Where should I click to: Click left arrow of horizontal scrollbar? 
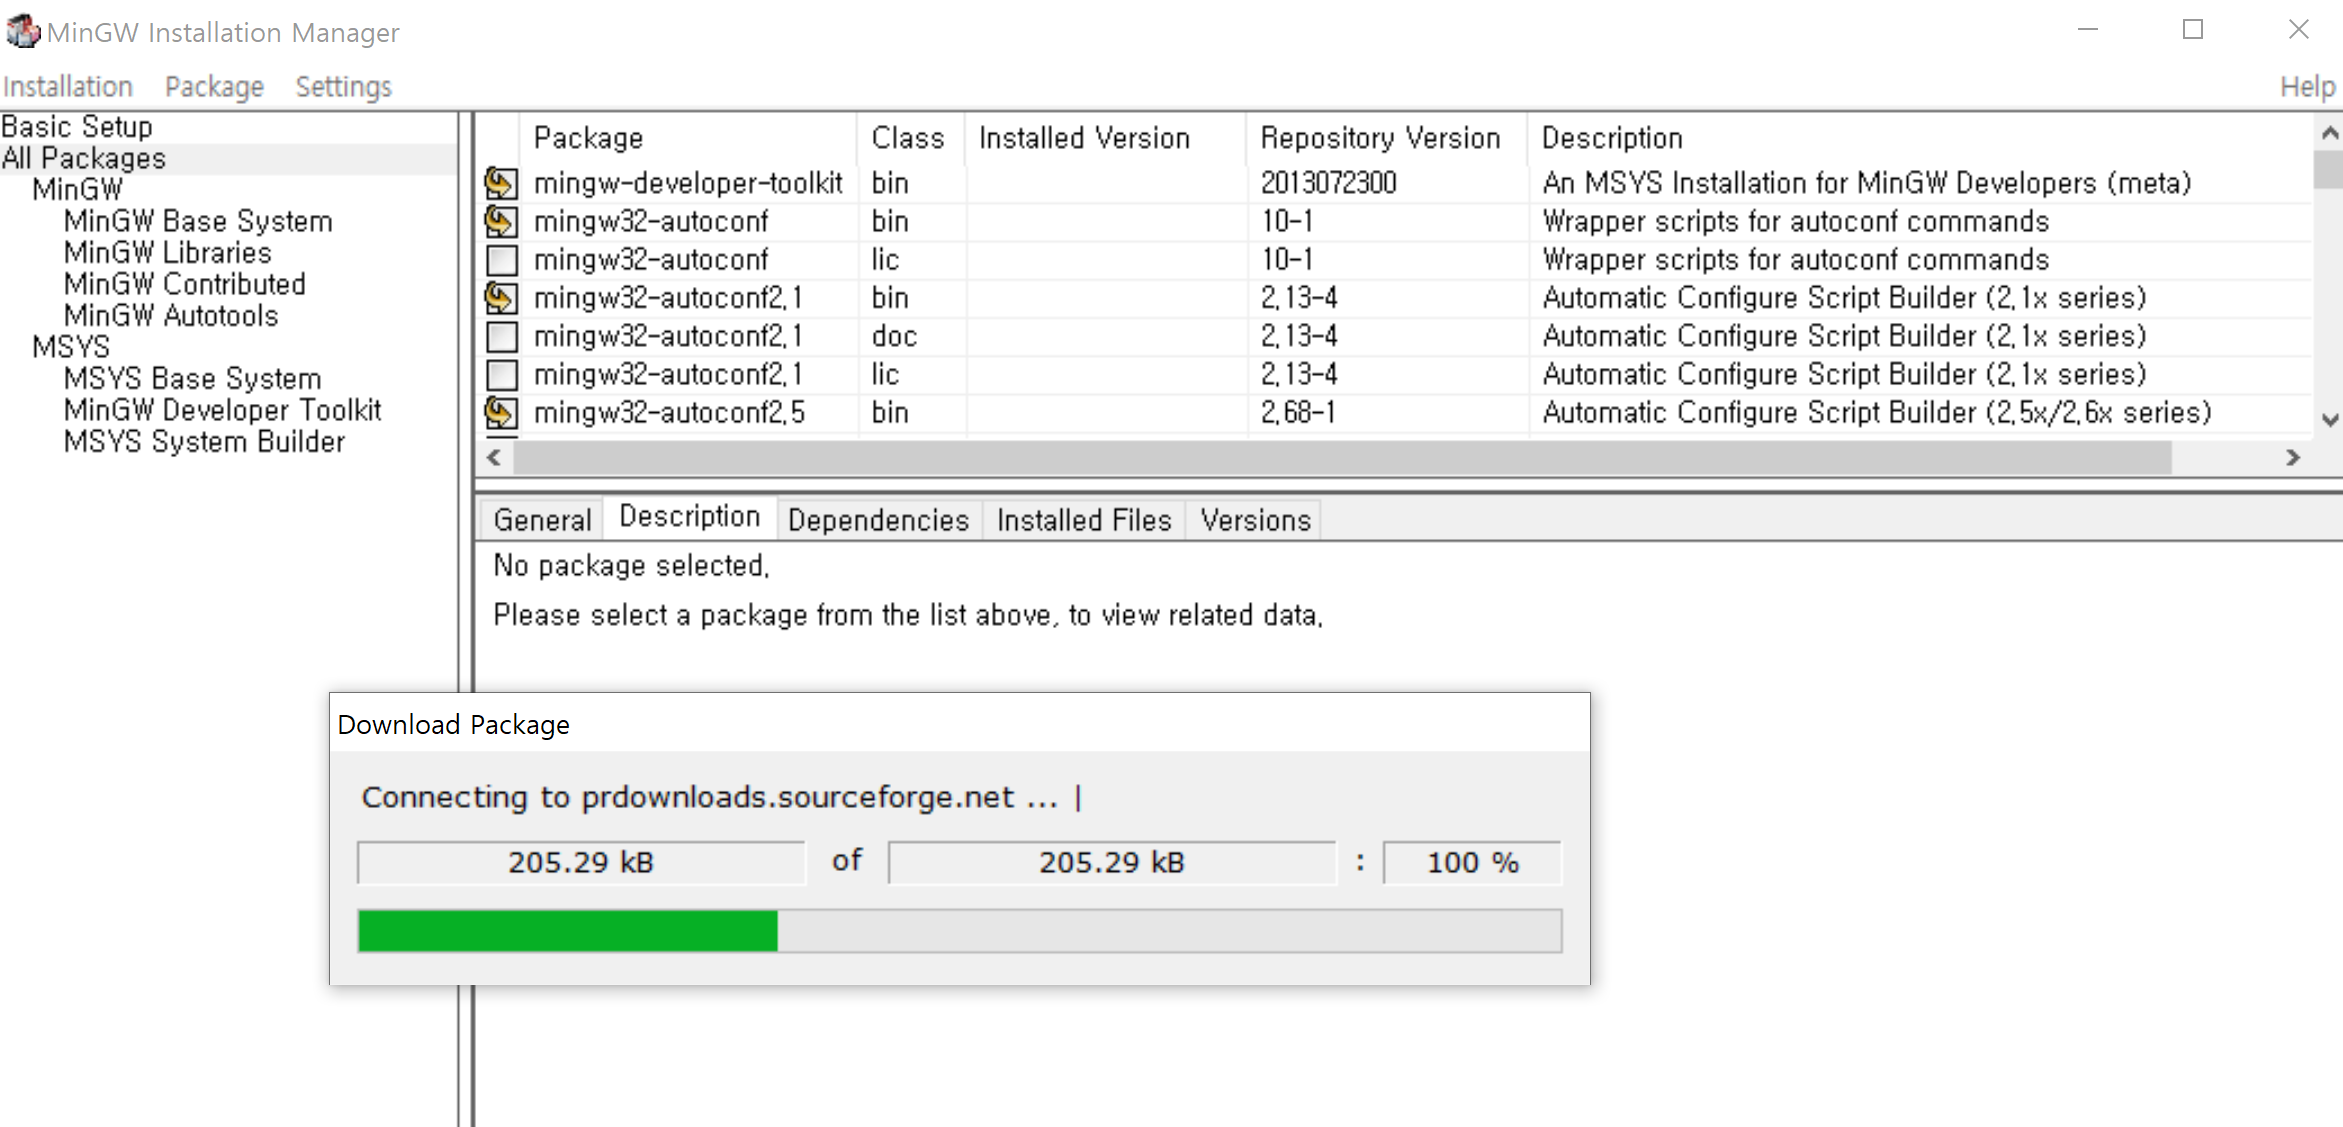[x=494, y=458]
